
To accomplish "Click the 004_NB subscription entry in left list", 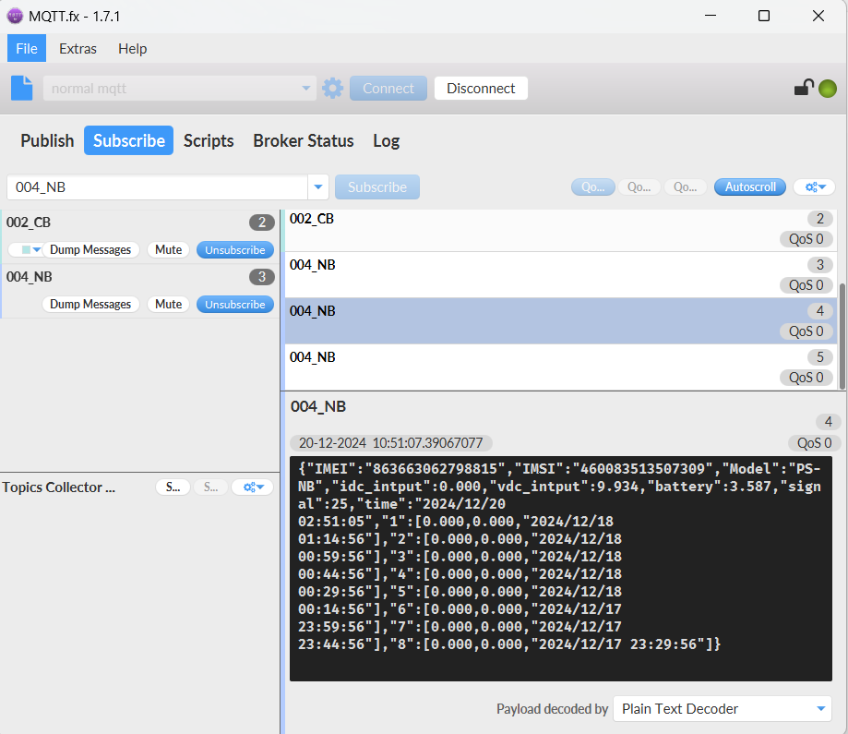I will pyautogui.click(x=140, y=291).
